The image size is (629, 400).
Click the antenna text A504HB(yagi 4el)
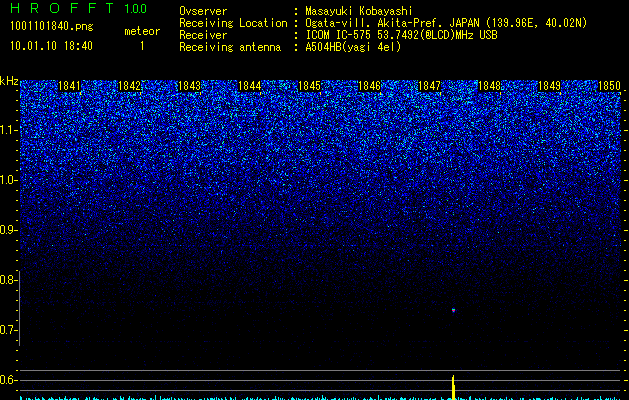point(353,47)
